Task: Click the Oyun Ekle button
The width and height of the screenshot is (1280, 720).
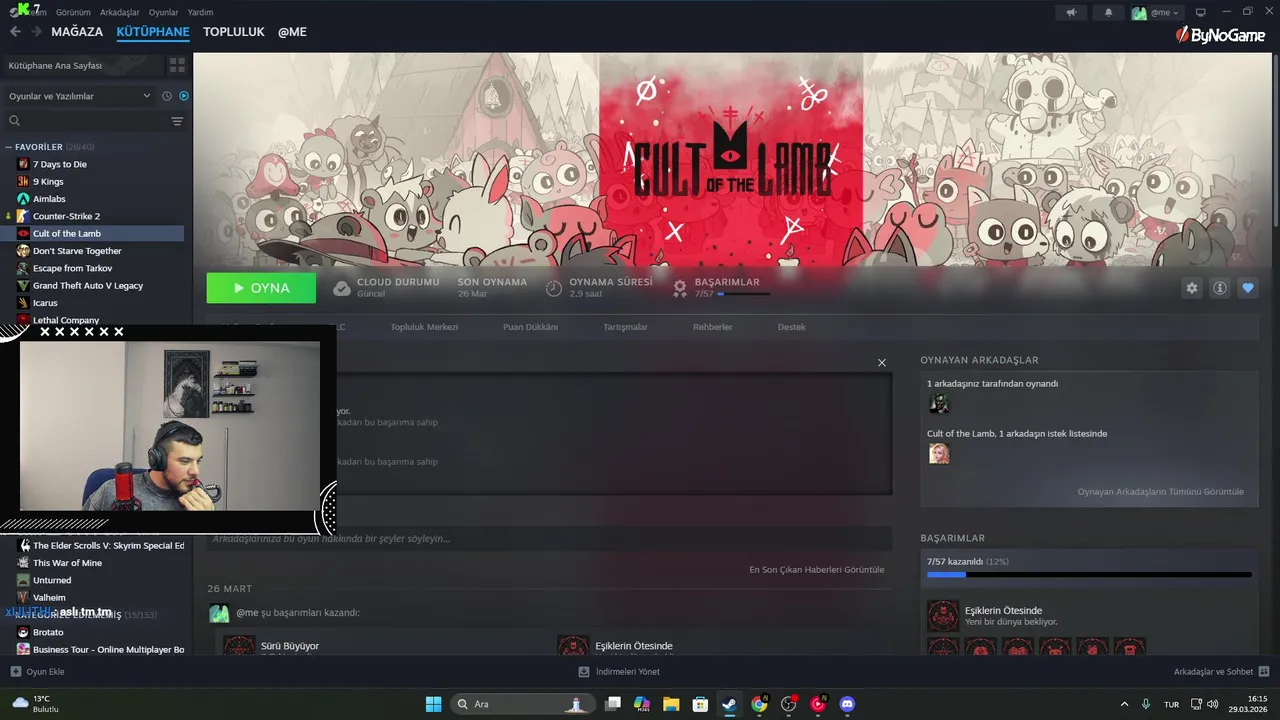Action: pyautogui.click(x=37, y=672)
